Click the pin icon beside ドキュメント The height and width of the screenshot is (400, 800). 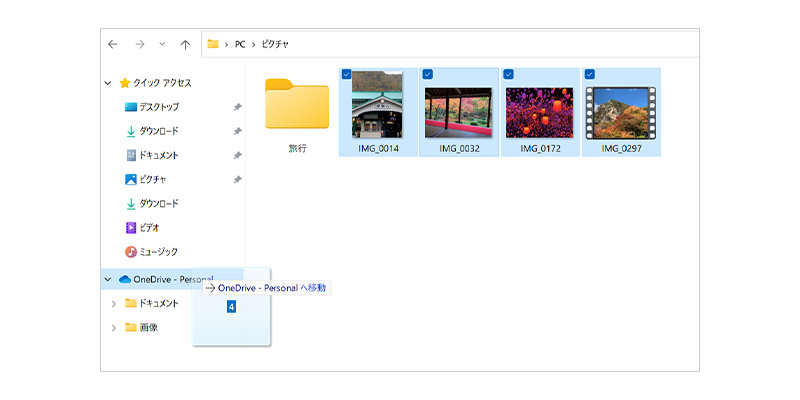(237, 155)
